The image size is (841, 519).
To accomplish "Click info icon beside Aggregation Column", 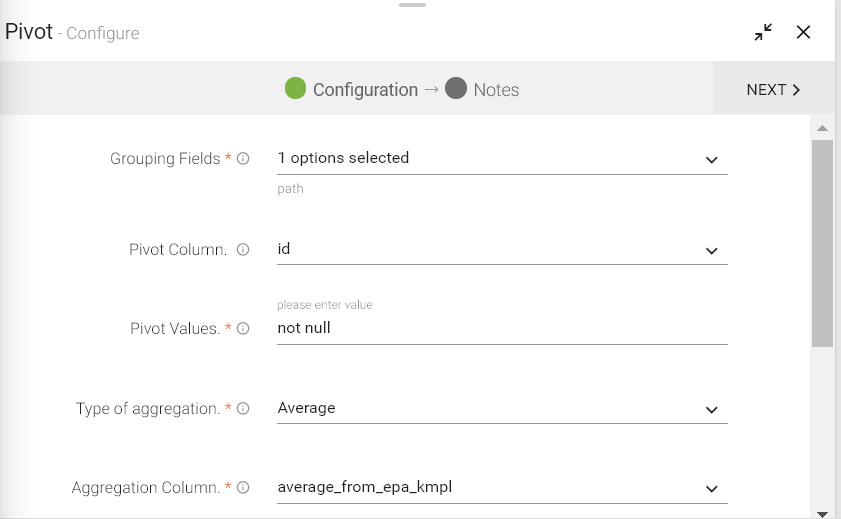I will [x=243, y=489].
